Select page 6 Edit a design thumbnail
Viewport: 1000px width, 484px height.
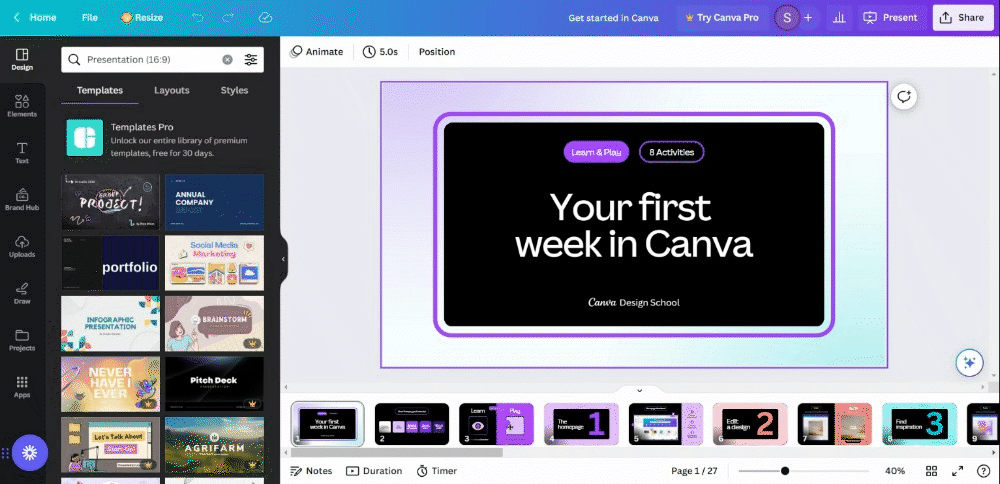click(x=750, y=423)
